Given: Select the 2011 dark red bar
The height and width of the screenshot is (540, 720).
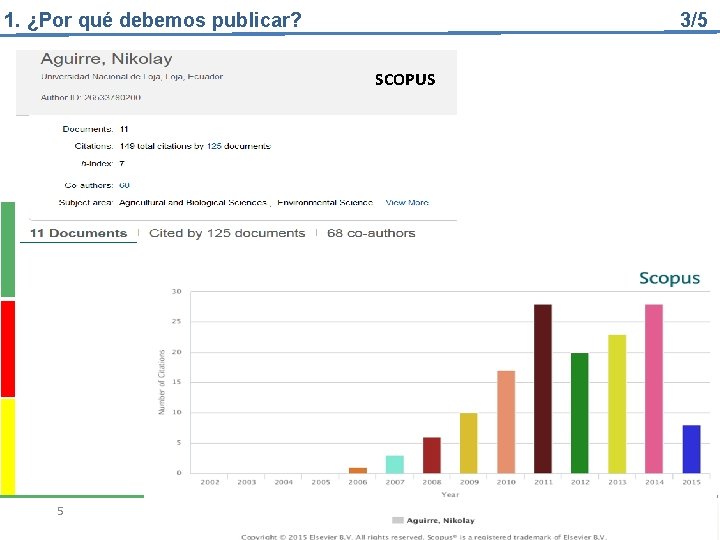Looking at the screenshot, I should tap(543, 388).
